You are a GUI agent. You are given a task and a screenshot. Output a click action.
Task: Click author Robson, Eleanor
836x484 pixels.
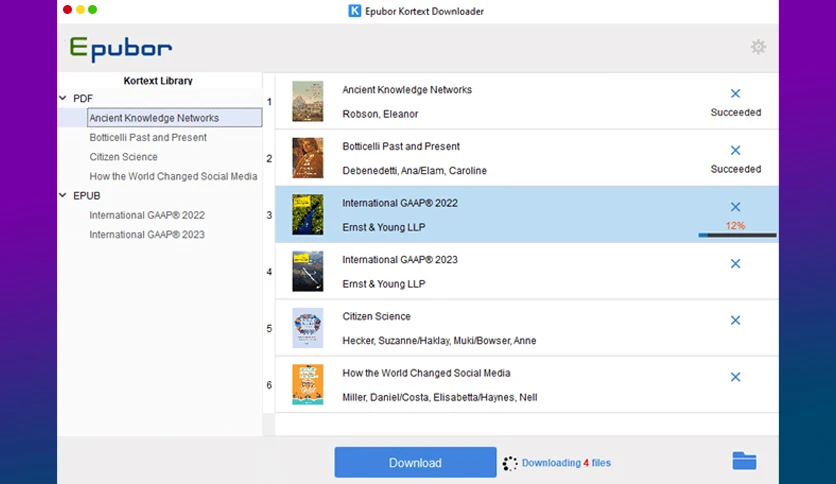click(x=380, y=114)
